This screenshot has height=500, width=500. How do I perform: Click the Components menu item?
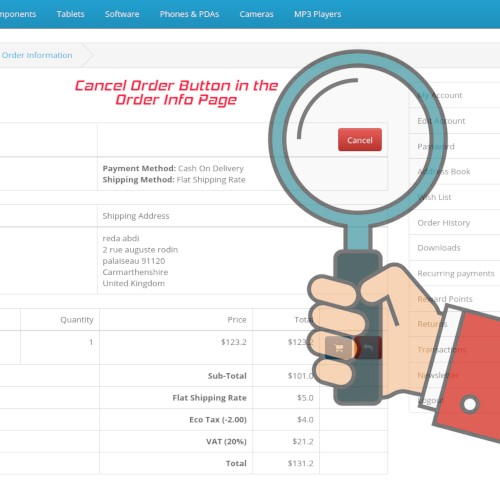[18, 14]
